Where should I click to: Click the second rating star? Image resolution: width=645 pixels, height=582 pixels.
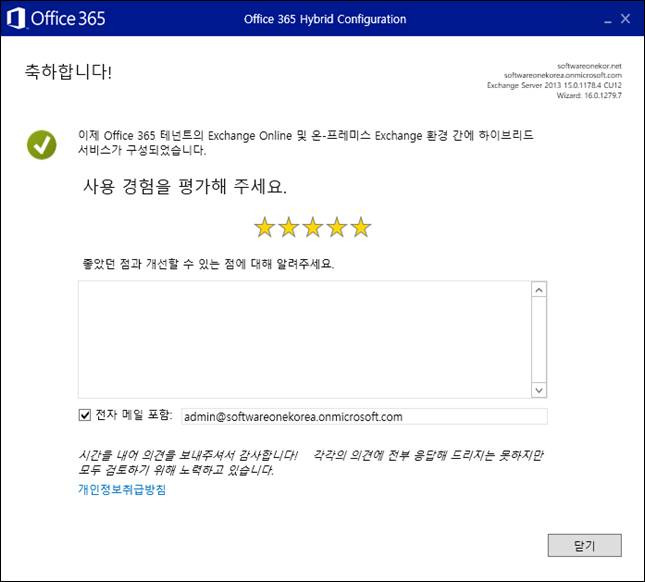[289, 227]
